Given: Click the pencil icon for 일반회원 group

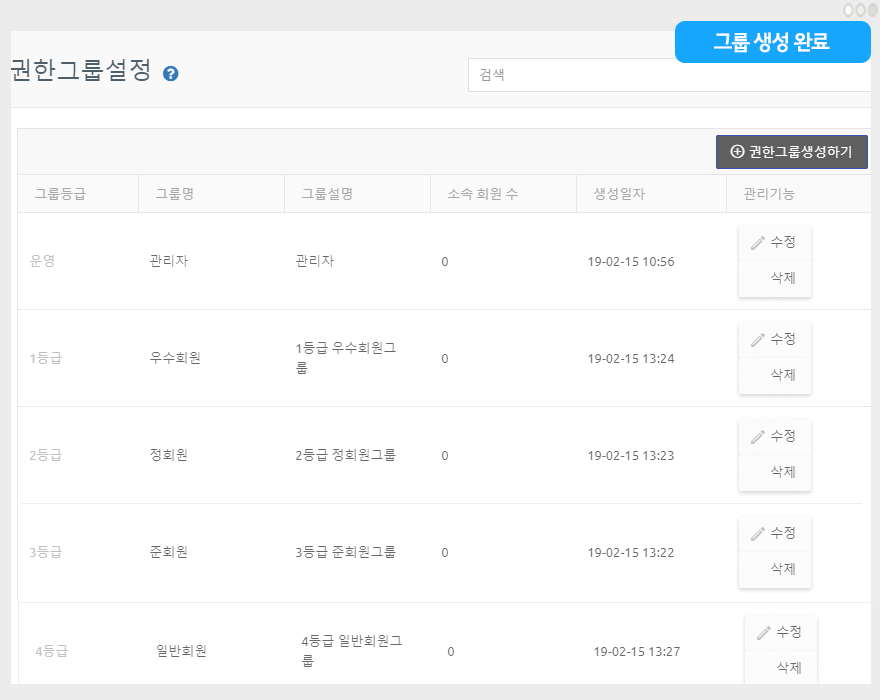Looking at the screenshot, I should (764, 632).
